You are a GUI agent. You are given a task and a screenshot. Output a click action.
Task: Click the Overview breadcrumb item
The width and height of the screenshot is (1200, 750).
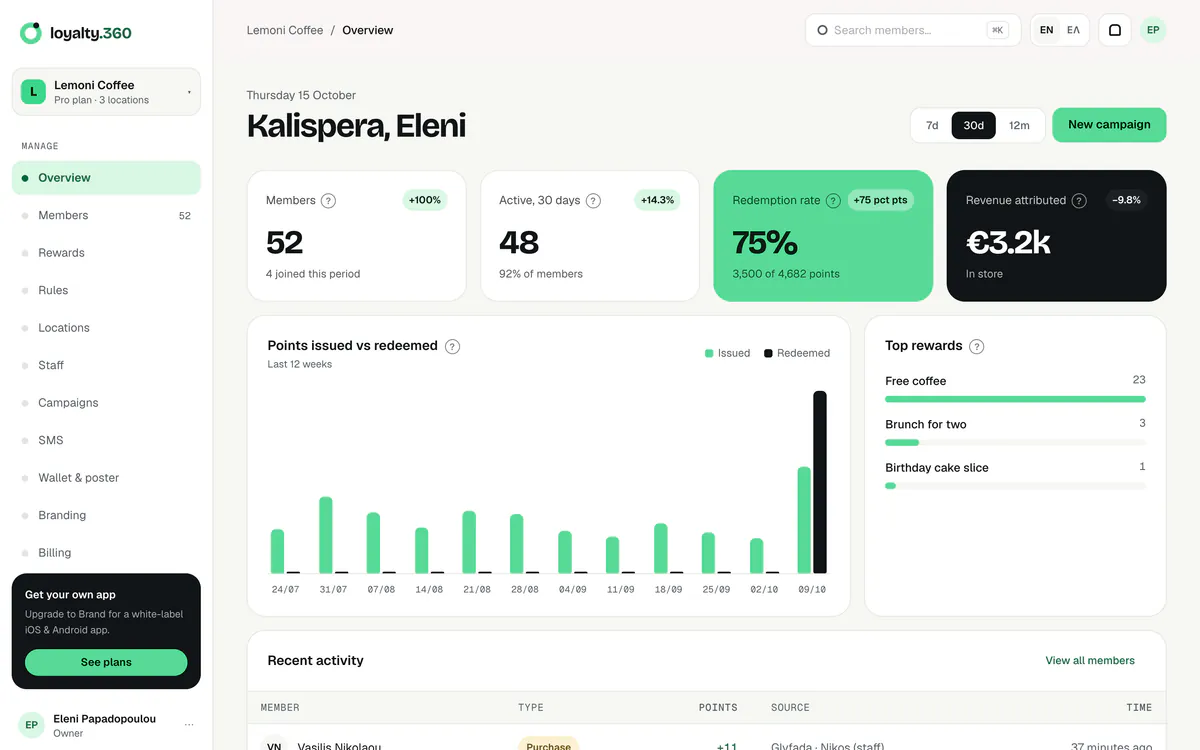click(x=368, y=30)
